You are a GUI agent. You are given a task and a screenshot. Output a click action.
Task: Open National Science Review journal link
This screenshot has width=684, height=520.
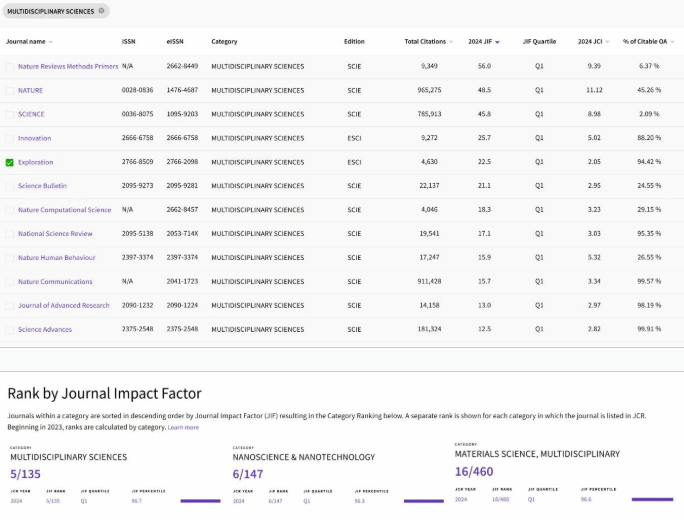[55, 233]
